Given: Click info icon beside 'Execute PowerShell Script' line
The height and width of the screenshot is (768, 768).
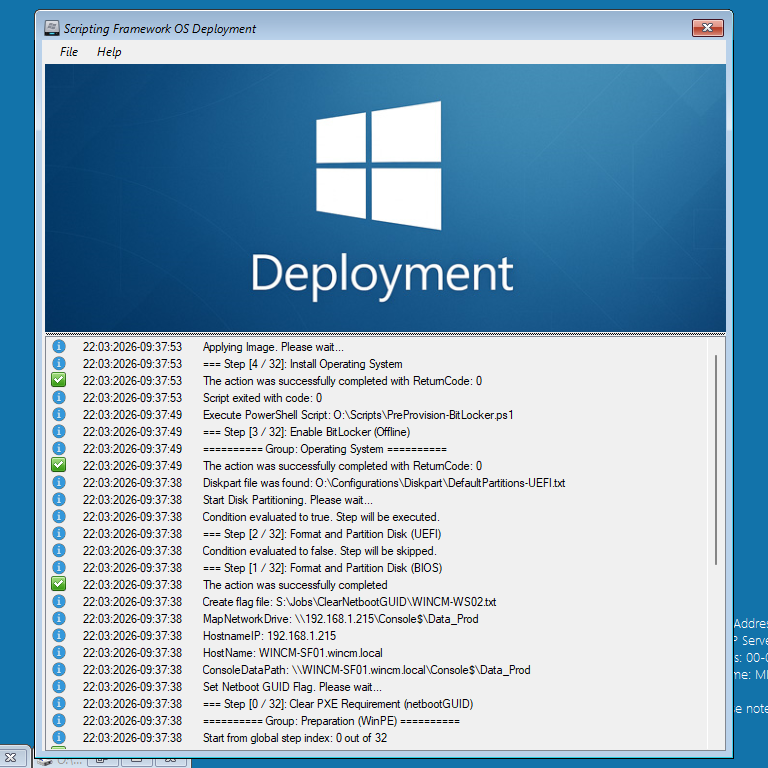Looking at the screenshot, I should coord(58,415).
